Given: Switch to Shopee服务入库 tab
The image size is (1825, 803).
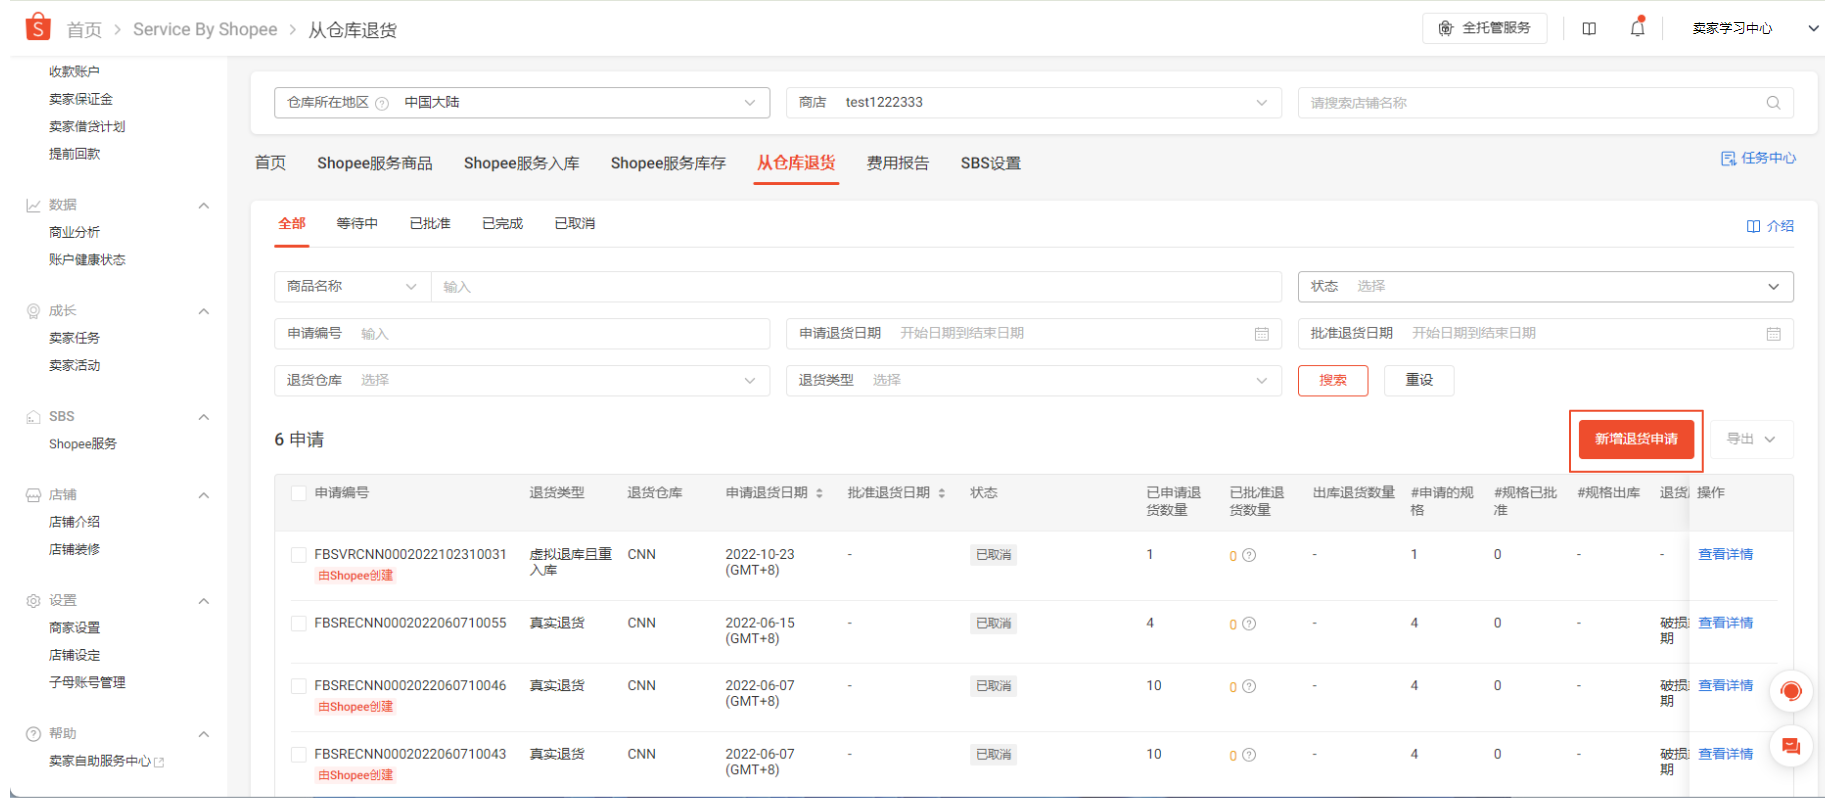Looking at the screenshot, I should point(522,163).
